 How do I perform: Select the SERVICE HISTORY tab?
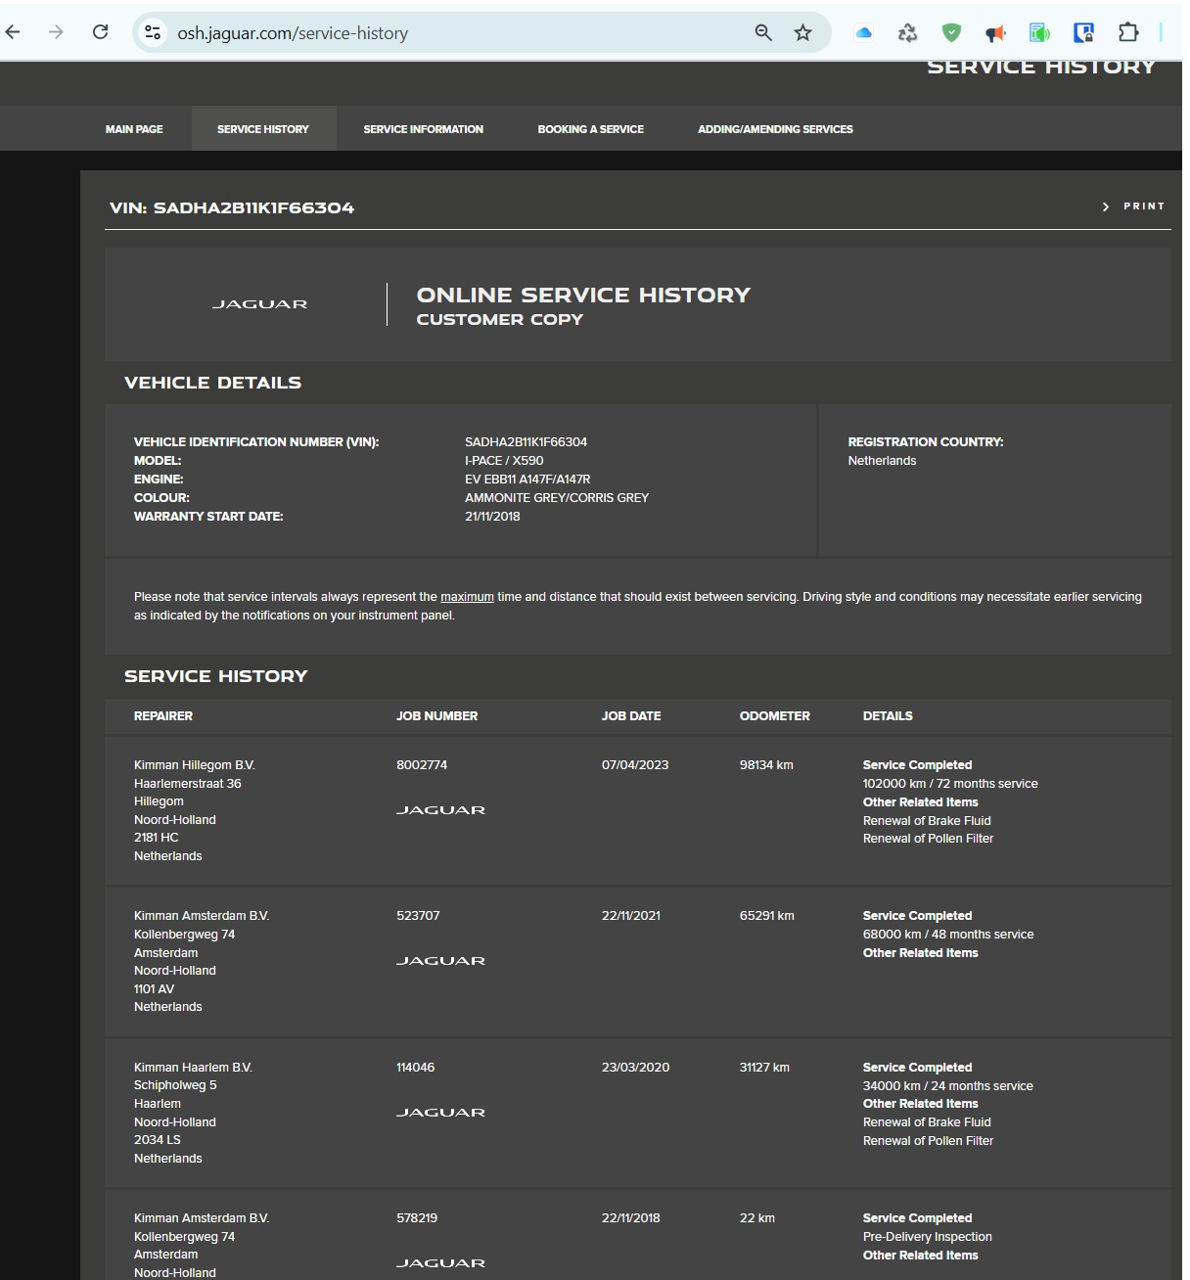[263, 129]
